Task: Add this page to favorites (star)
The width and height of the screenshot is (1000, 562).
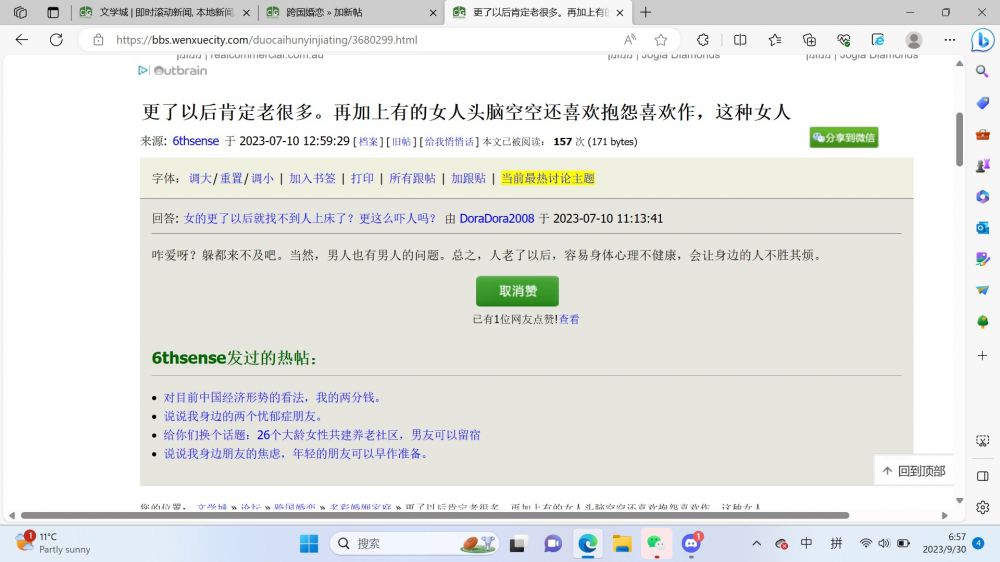Action: 661,40
